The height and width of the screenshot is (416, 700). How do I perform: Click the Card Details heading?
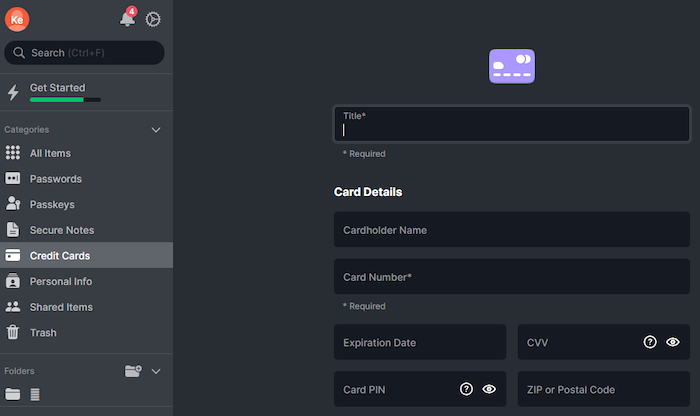368,192
